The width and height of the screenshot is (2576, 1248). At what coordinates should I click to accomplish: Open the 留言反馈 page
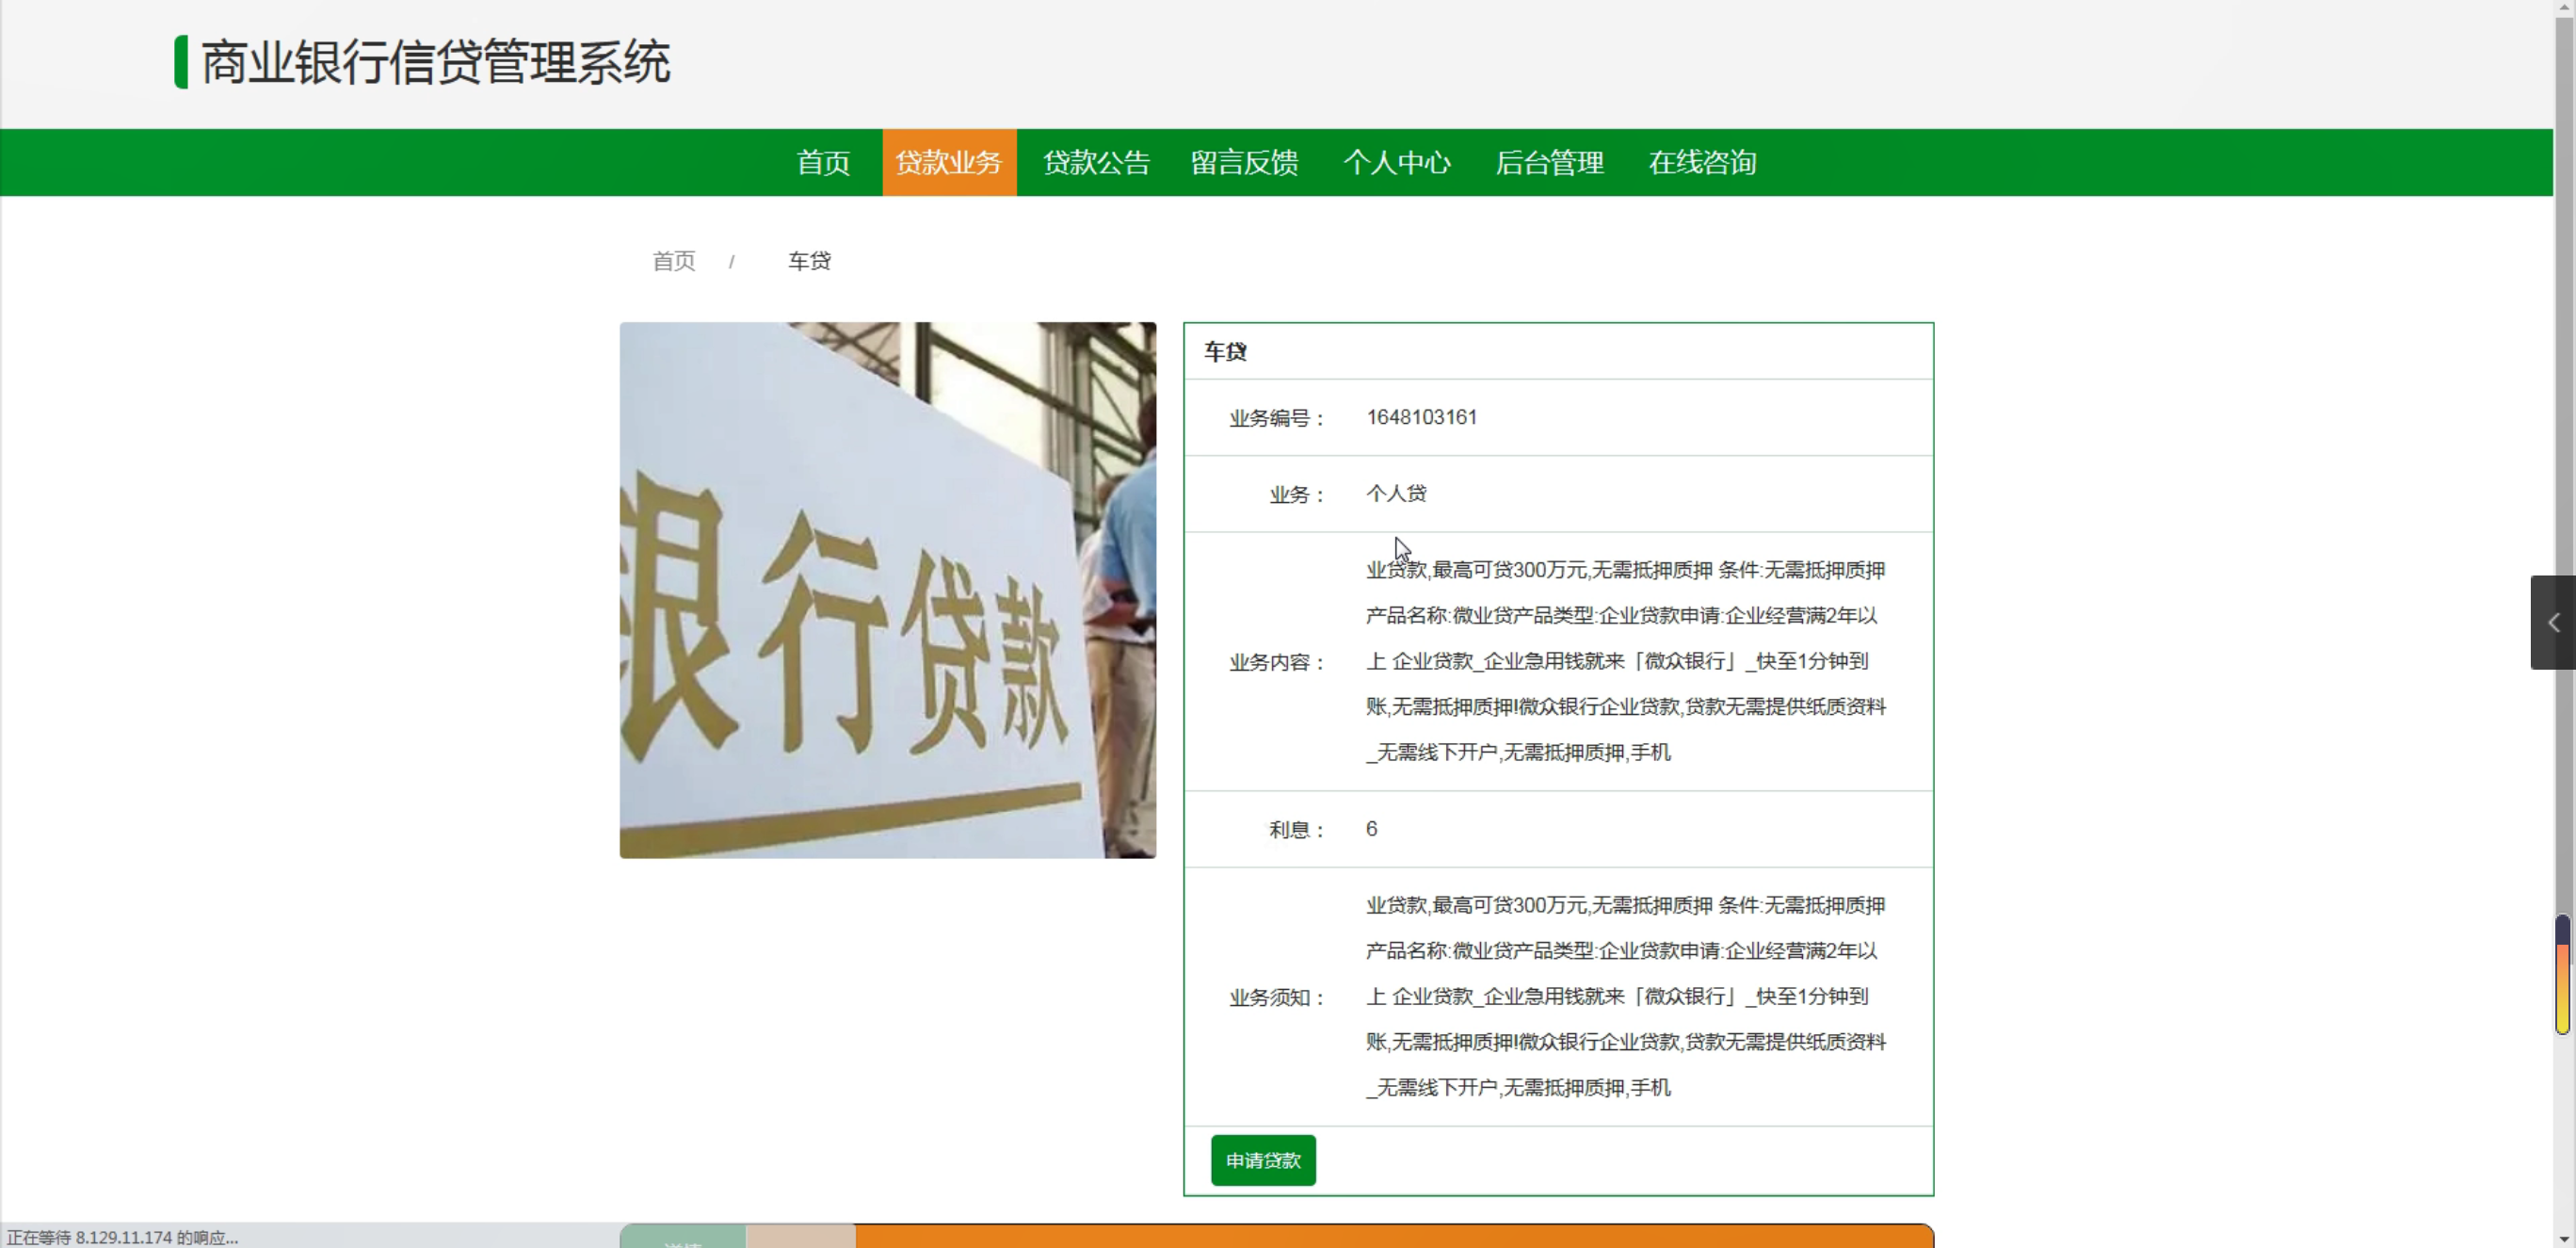pos(1244,162)
